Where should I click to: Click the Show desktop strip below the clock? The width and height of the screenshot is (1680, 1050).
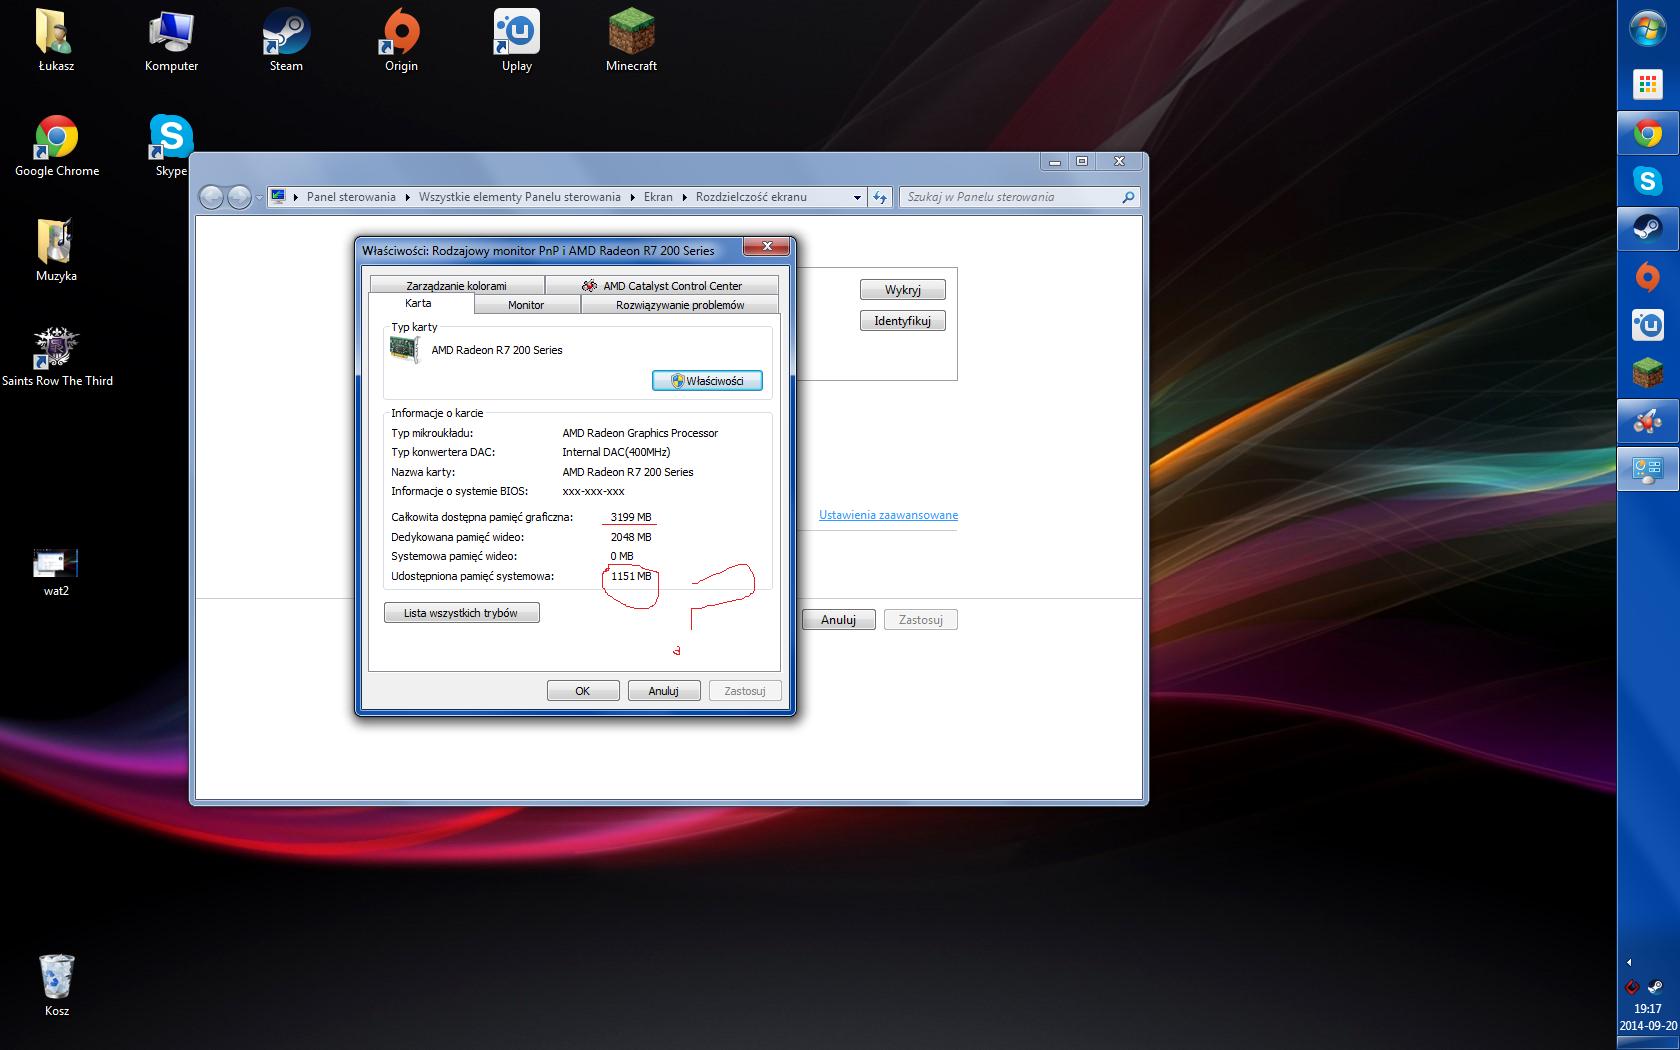pos(1648,1043)
